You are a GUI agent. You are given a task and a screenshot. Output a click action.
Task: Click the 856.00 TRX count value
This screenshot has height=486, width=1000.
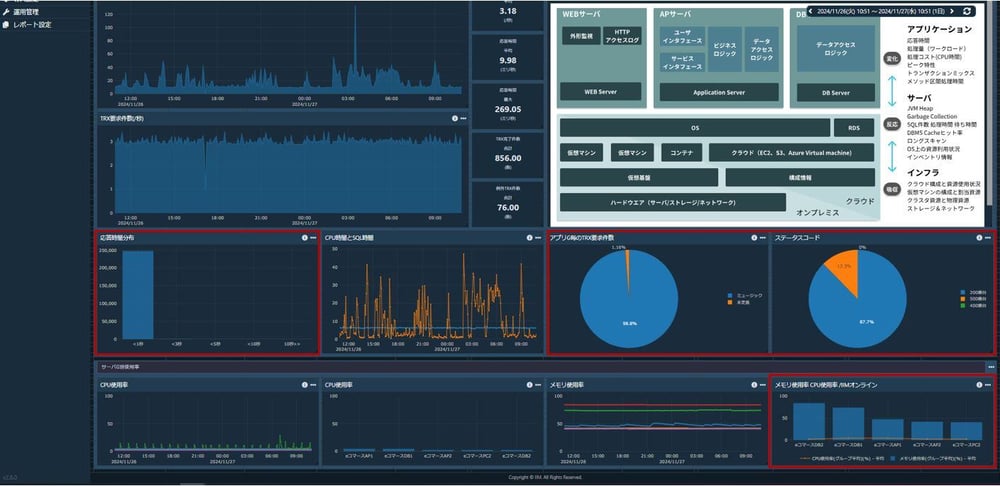pyautogui.click(x=508, y=158)
